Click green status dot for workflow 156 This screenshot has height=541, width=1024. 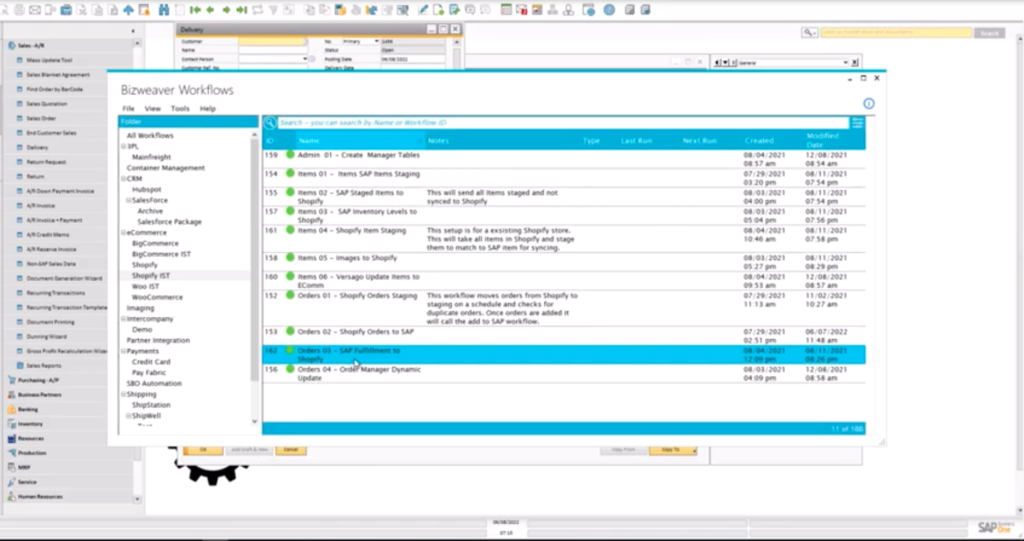[290, 369]
